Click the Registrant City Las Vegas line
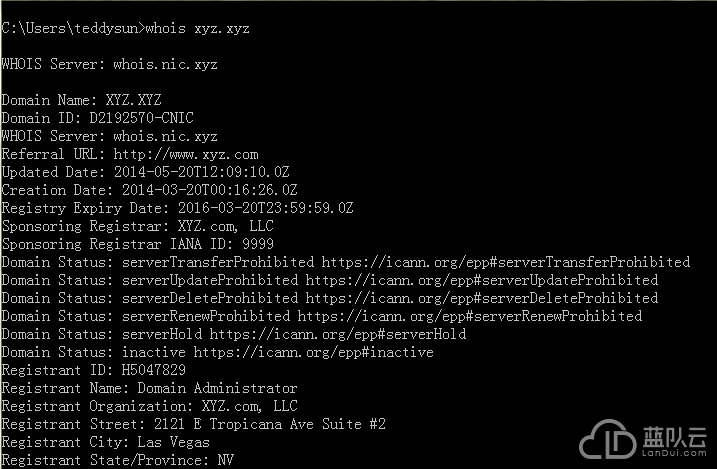Image resolution: width=717 pixels, height=469 pixels. (x=106, y=442)
